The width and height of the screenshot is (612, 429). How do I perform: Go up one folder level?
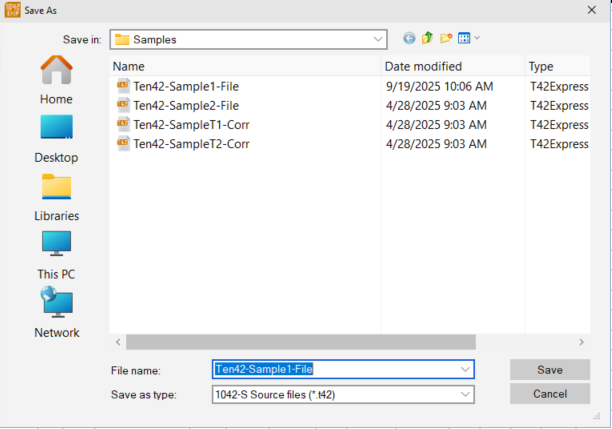pyautogui.click(x=427, y=38)
